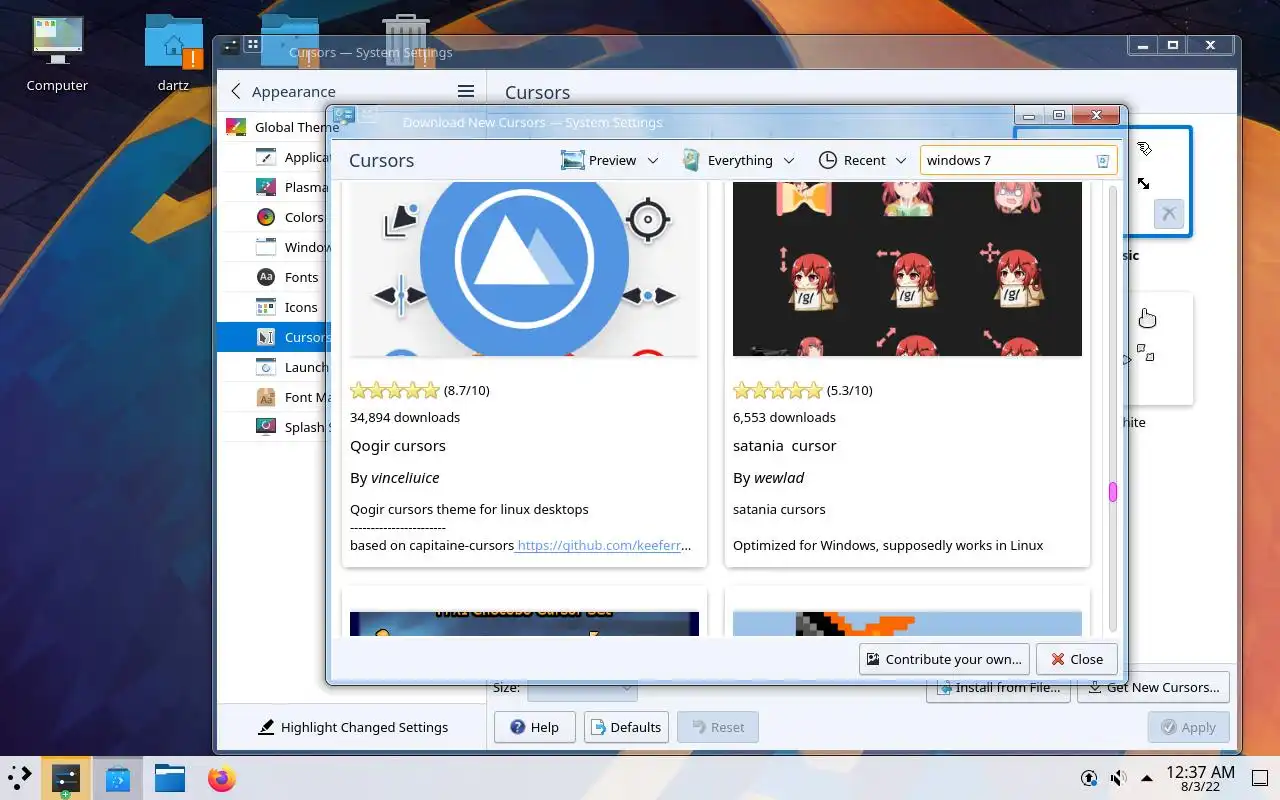Viewport: 1280px width, 800px height.
Task: Restore Defaults in Cursors settings
Action: pyautogui.click(x=626, y=727)
